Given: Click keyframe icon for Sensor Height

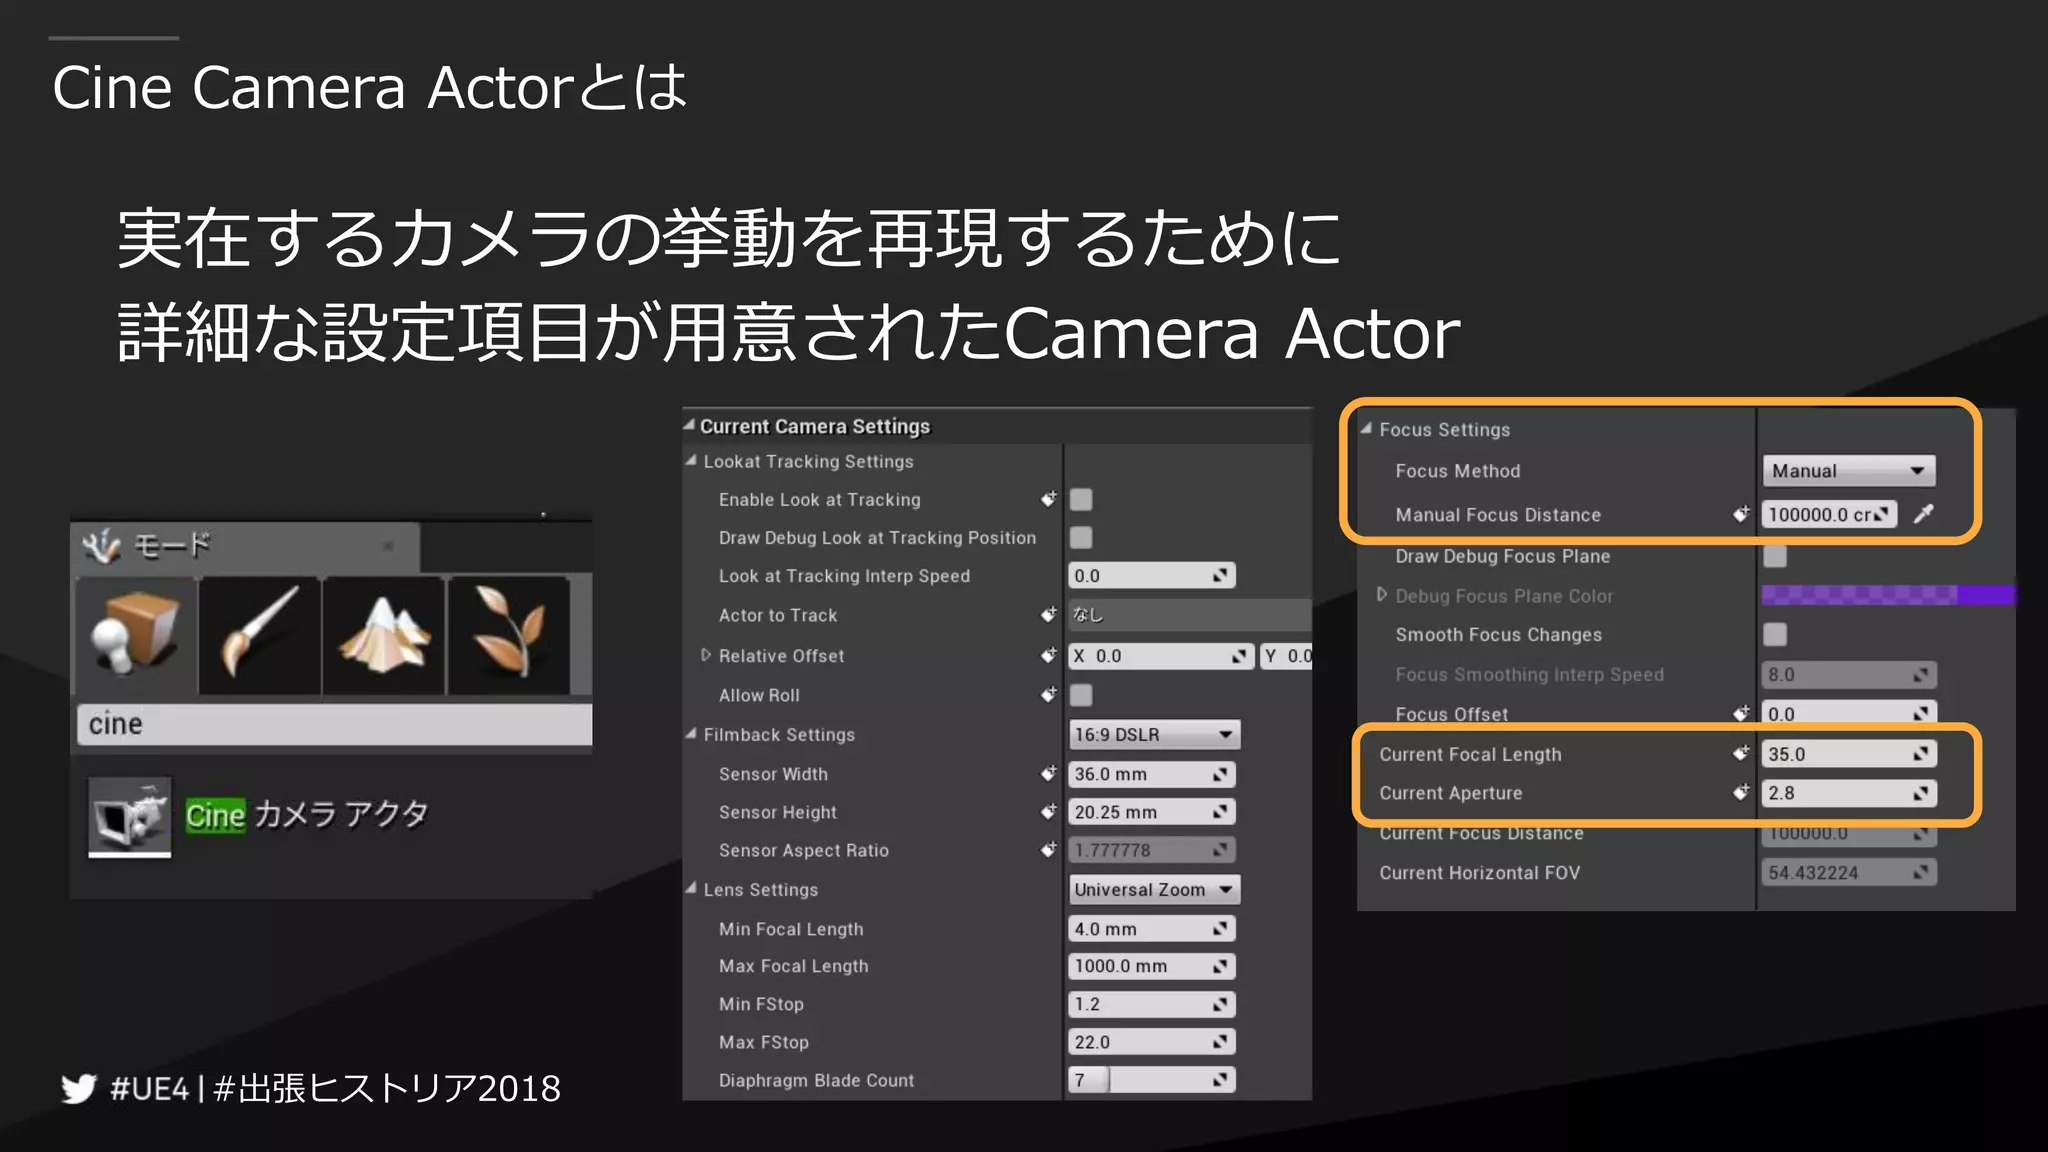Looking at the screenshot, I should click(x=1048, y=811).
